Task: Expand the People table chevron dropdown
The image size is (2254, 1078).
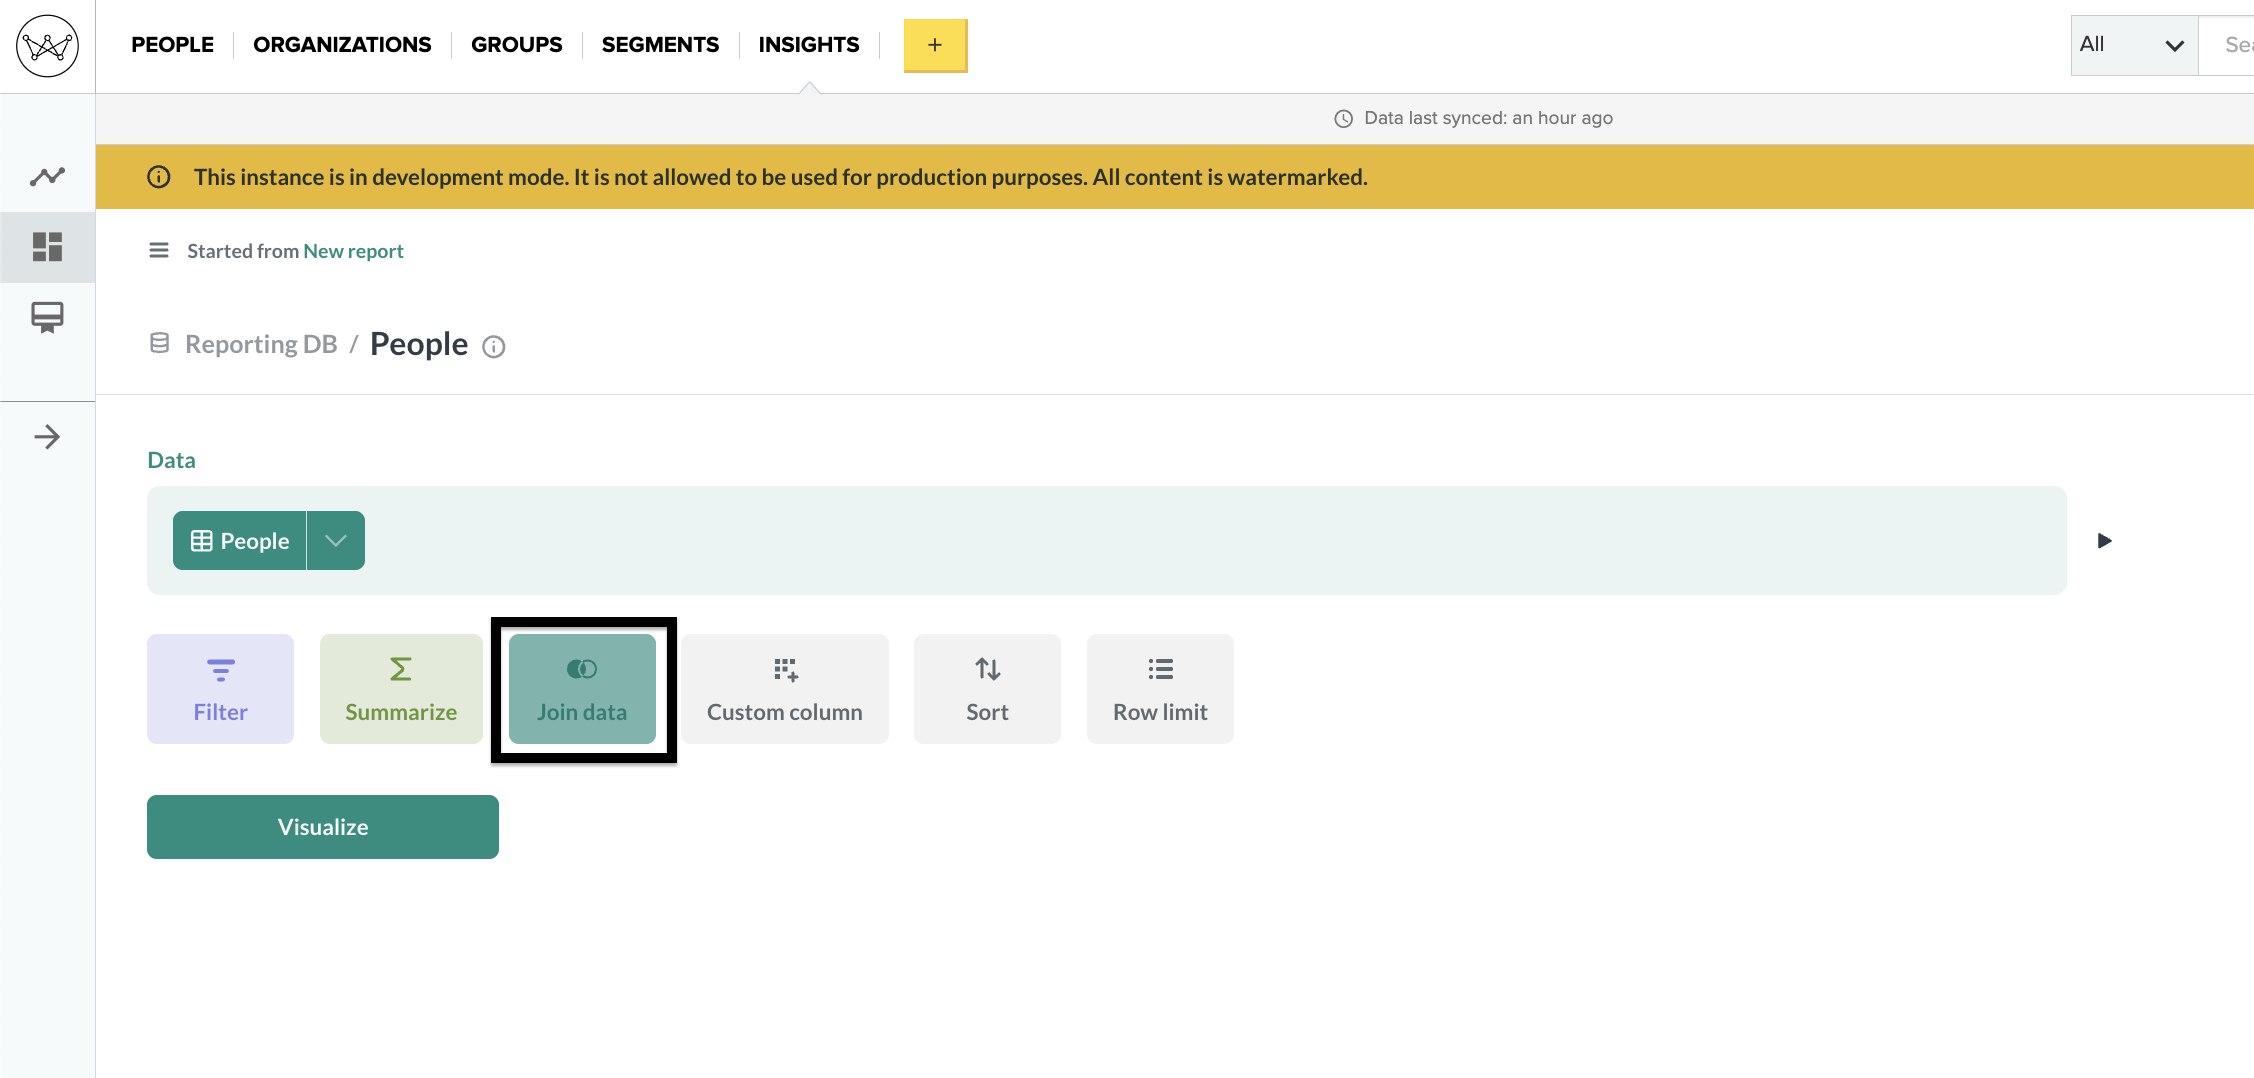Action: [x=336, y=541]
